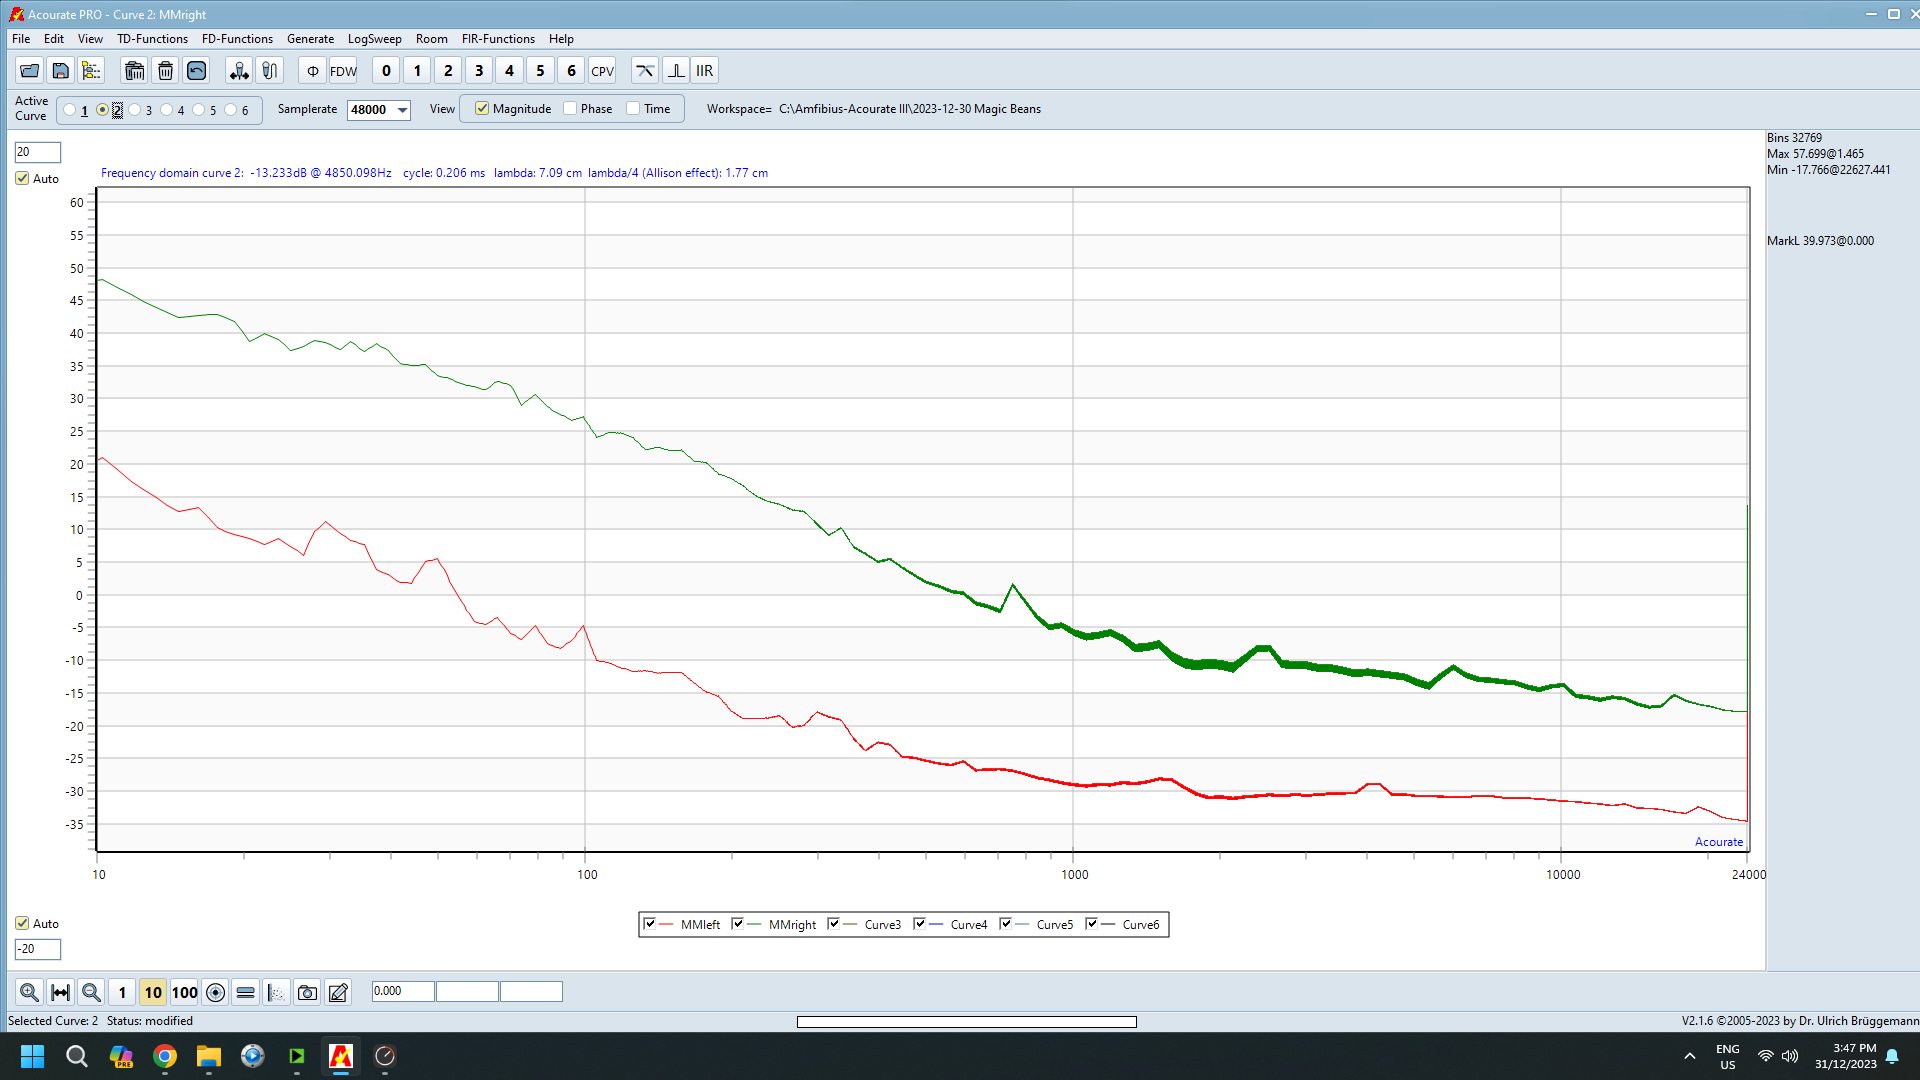The height and width of the screenshot is (1080, 1920).
Task: Click the dotted scatter display icon
Action: [276, 992]
